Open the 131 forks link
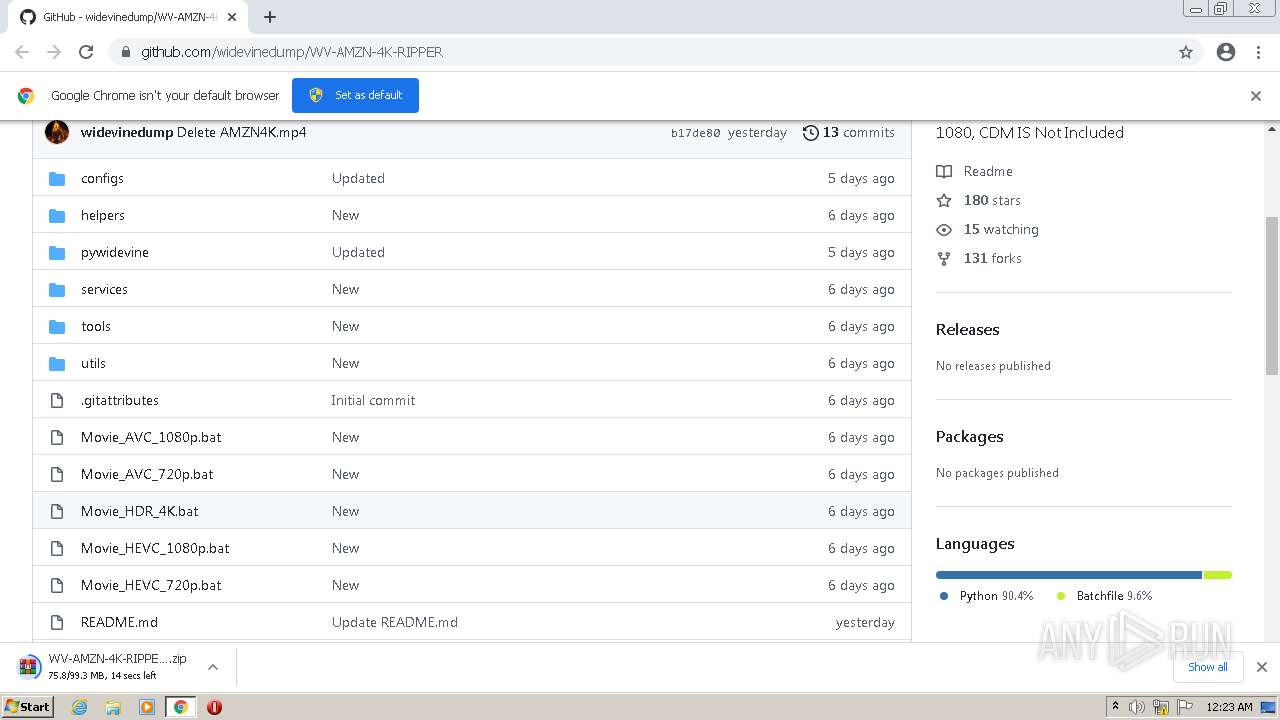The height and width of the screenshot is (720, 1280). (993, 259)
